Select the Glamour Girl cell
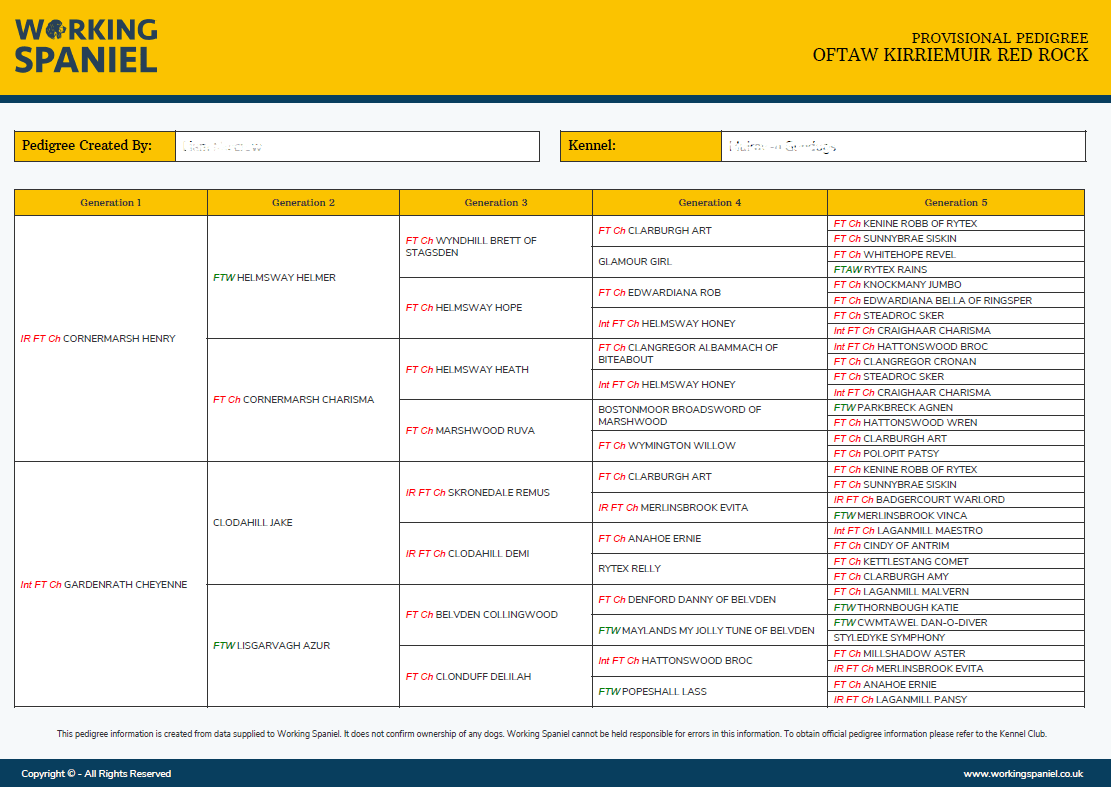1112x787 pixels. [635, 262]
